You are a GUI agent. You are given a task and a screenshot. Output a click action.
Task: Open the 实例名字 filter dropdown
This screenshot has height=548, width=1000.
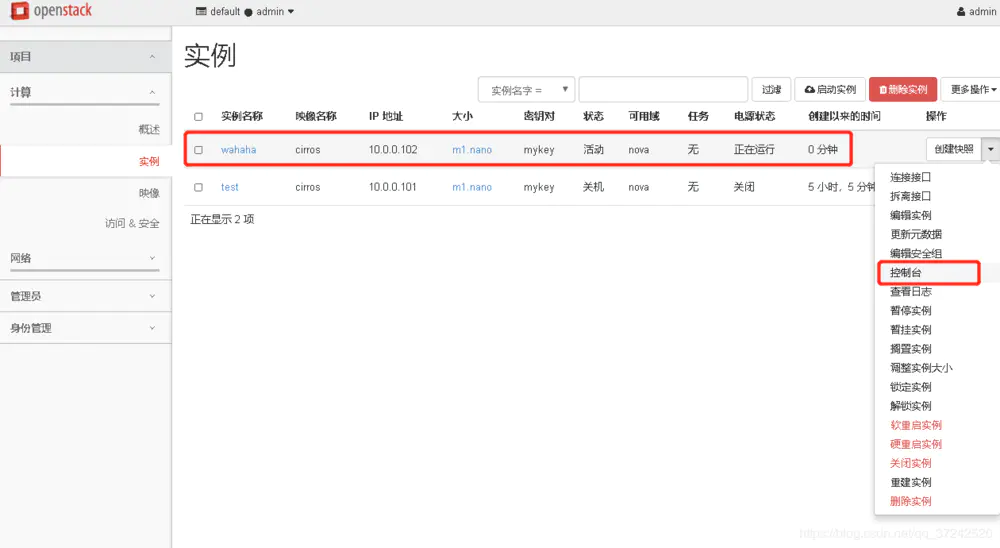(x=526, y=90)
